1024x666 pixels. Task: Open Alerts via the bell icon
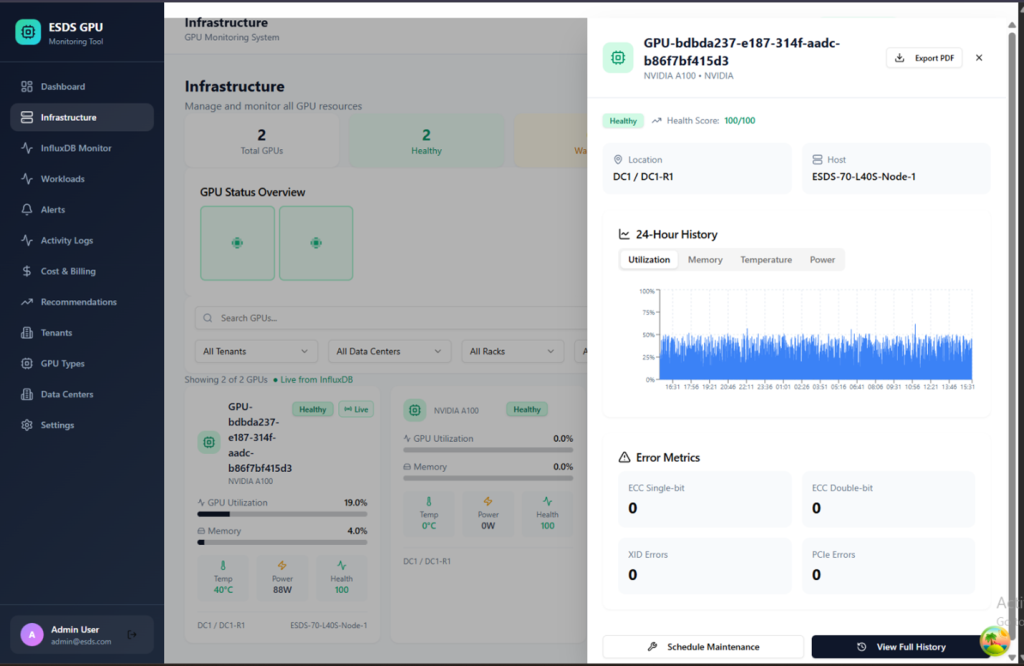tap(27, 210)
